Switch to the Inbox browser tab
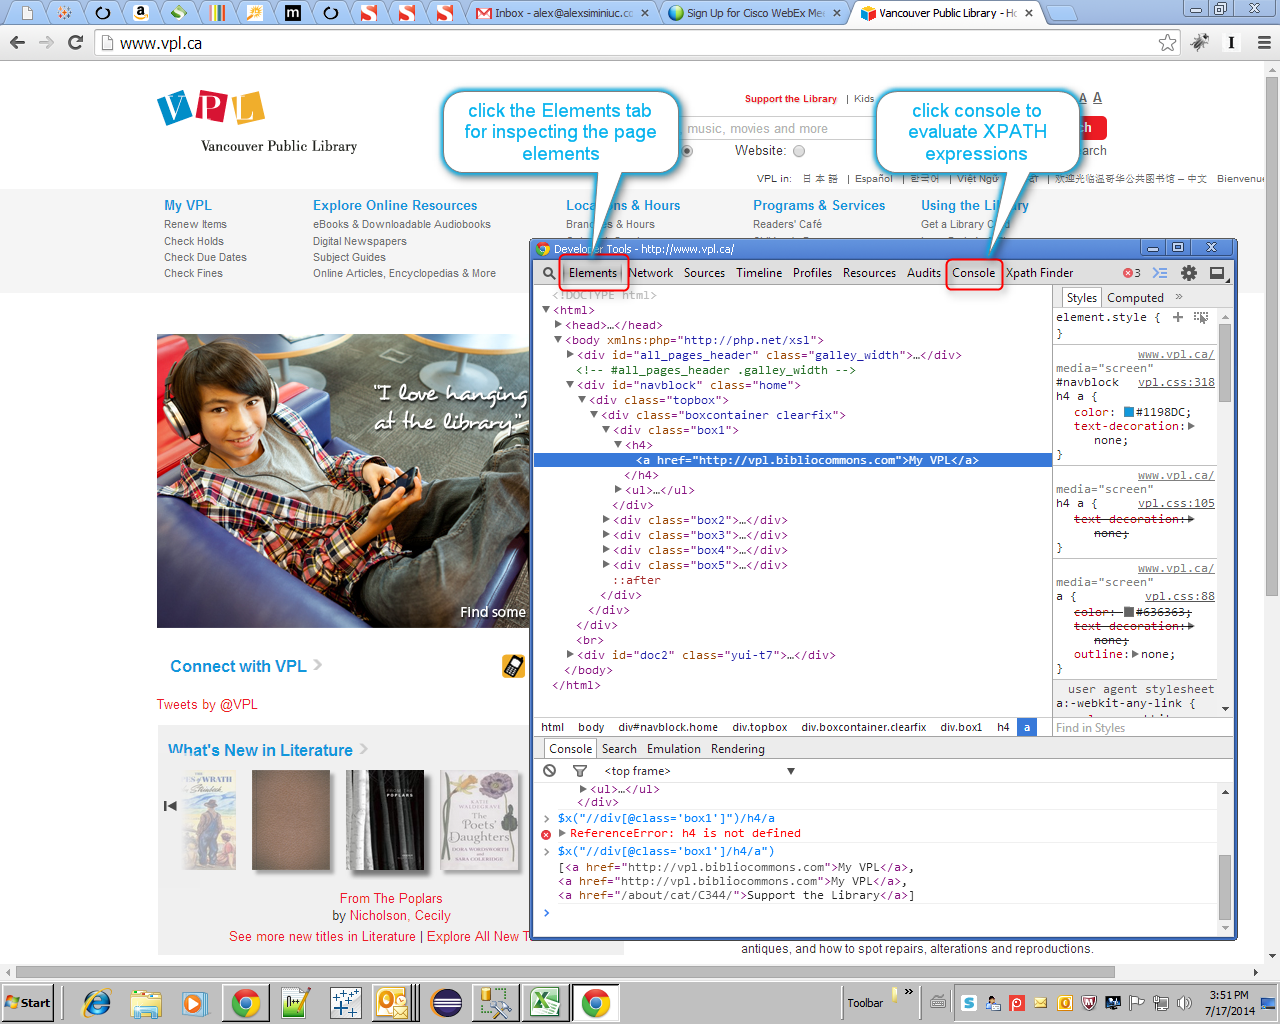Screen dimensions: 1280x1024 pos(563,13)
